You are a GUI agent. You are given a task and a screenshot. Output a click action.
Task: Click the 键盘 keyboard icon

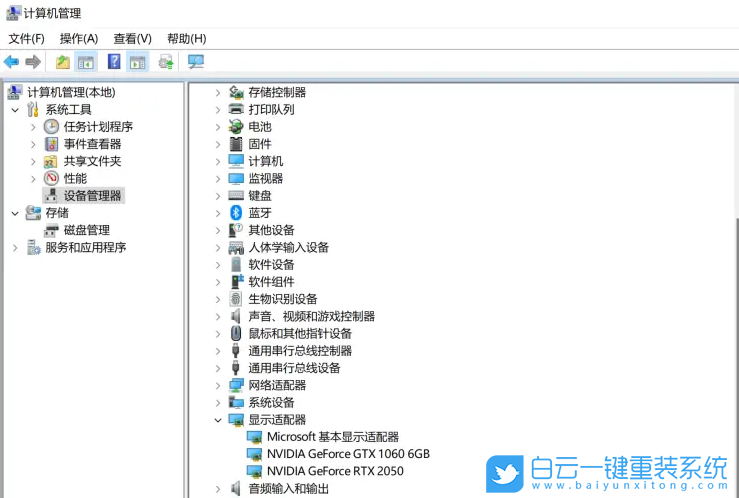coord(236,196)
